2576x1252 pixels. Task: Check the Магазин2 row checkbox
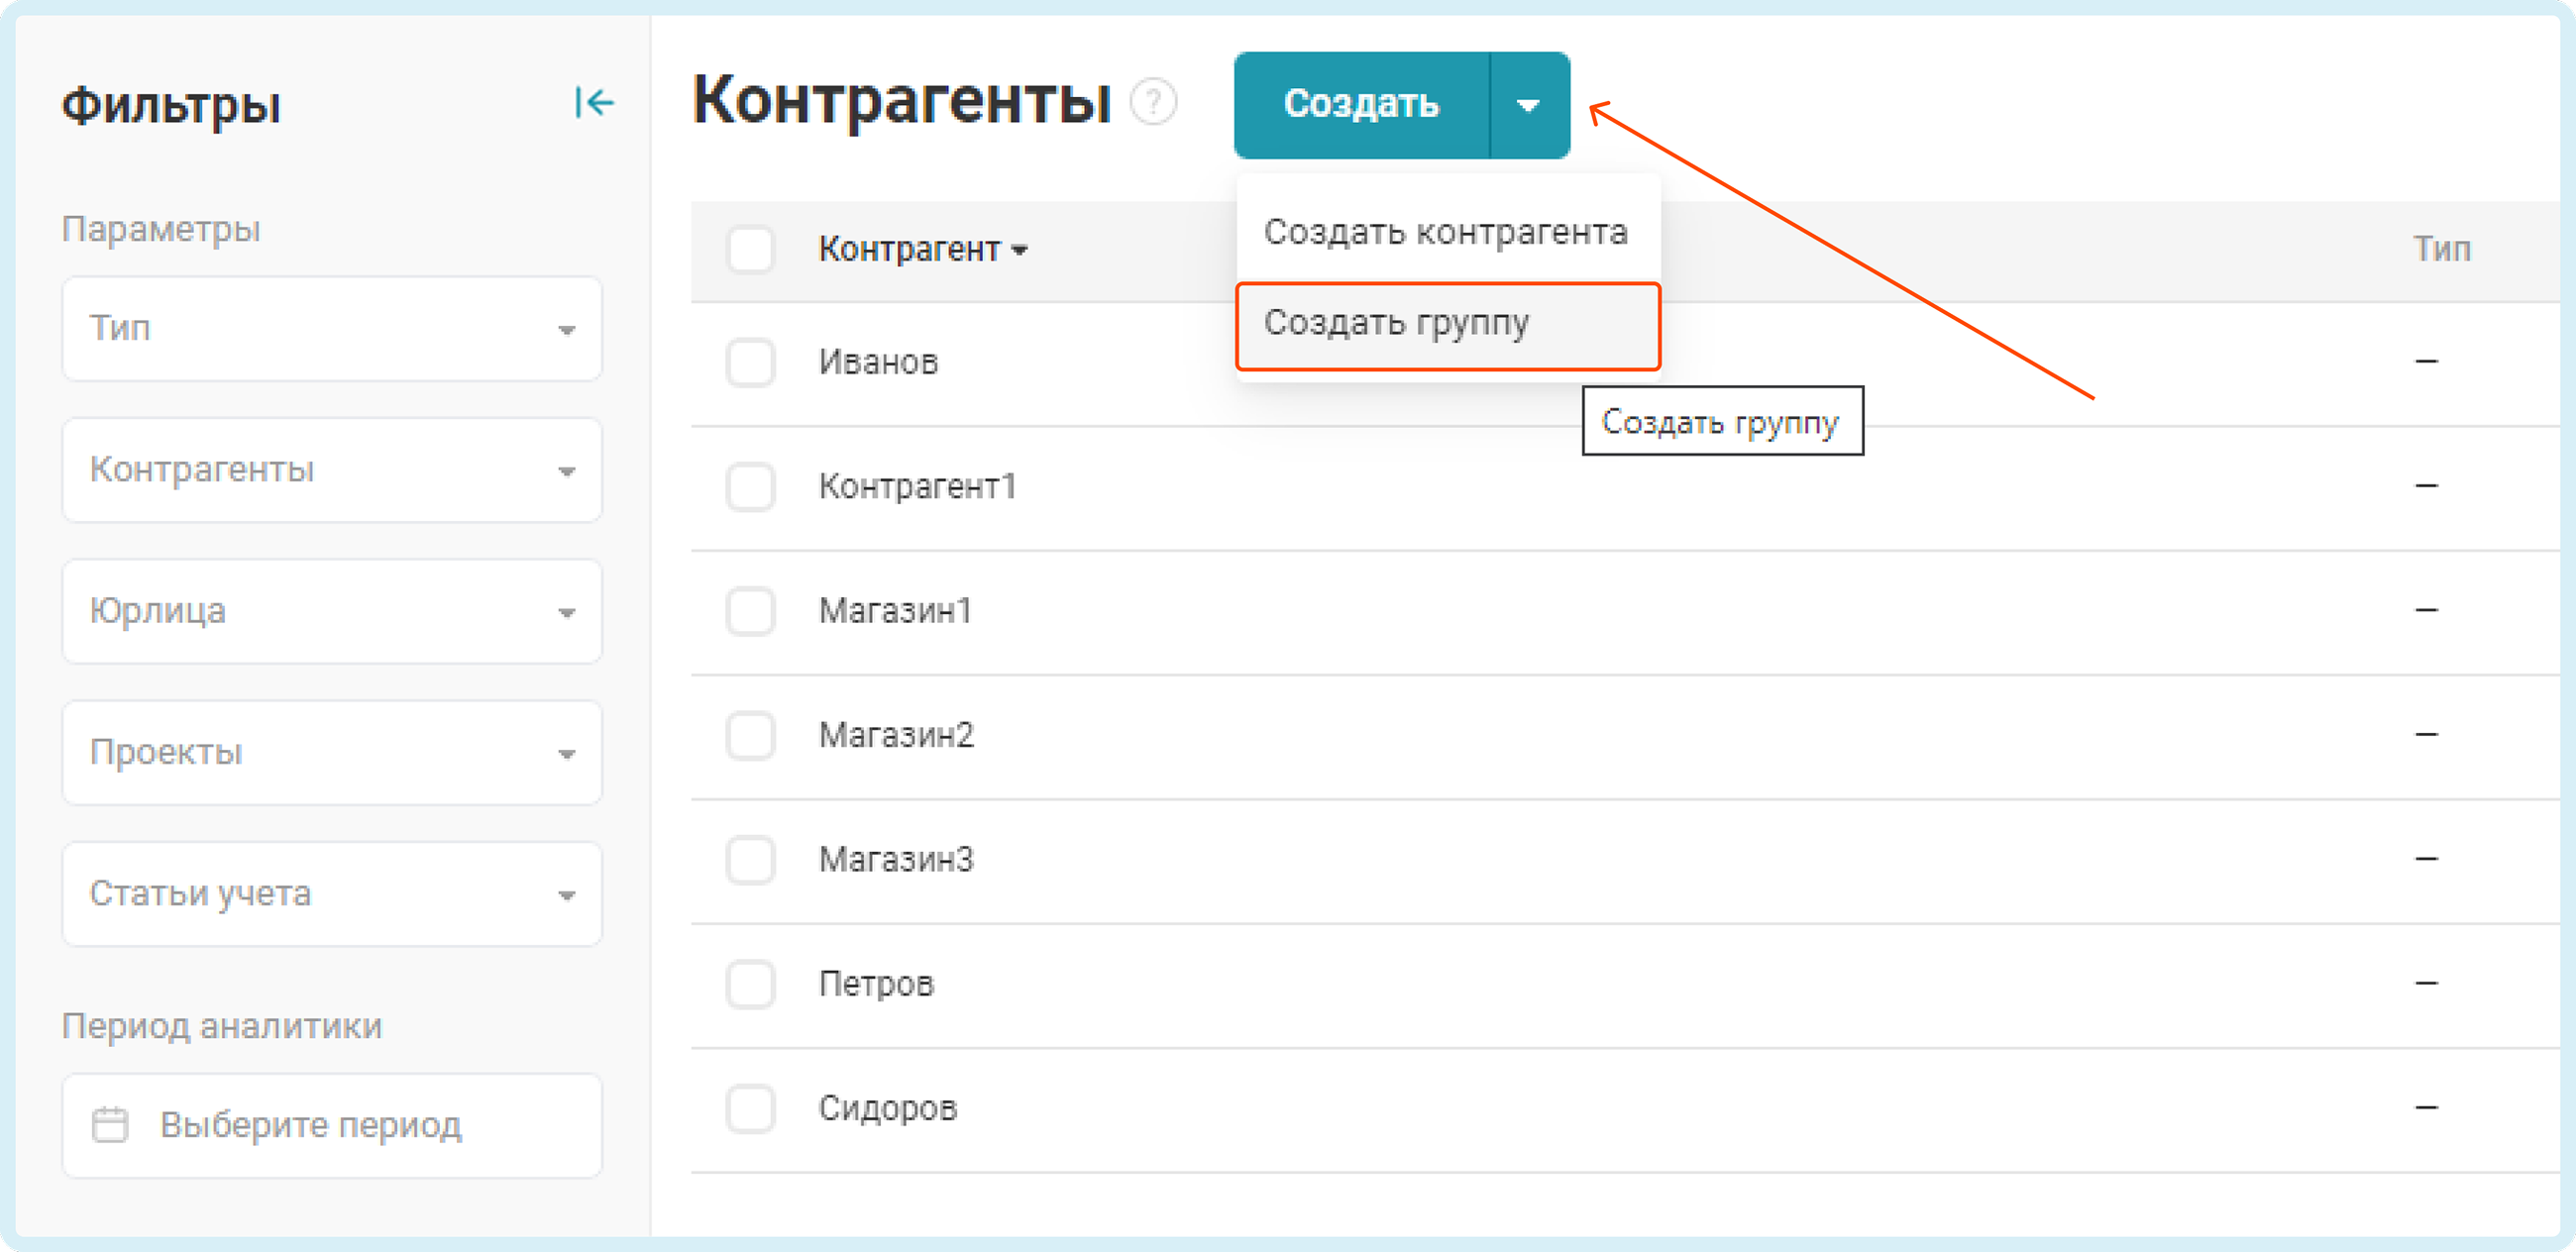tap(750, 736)
